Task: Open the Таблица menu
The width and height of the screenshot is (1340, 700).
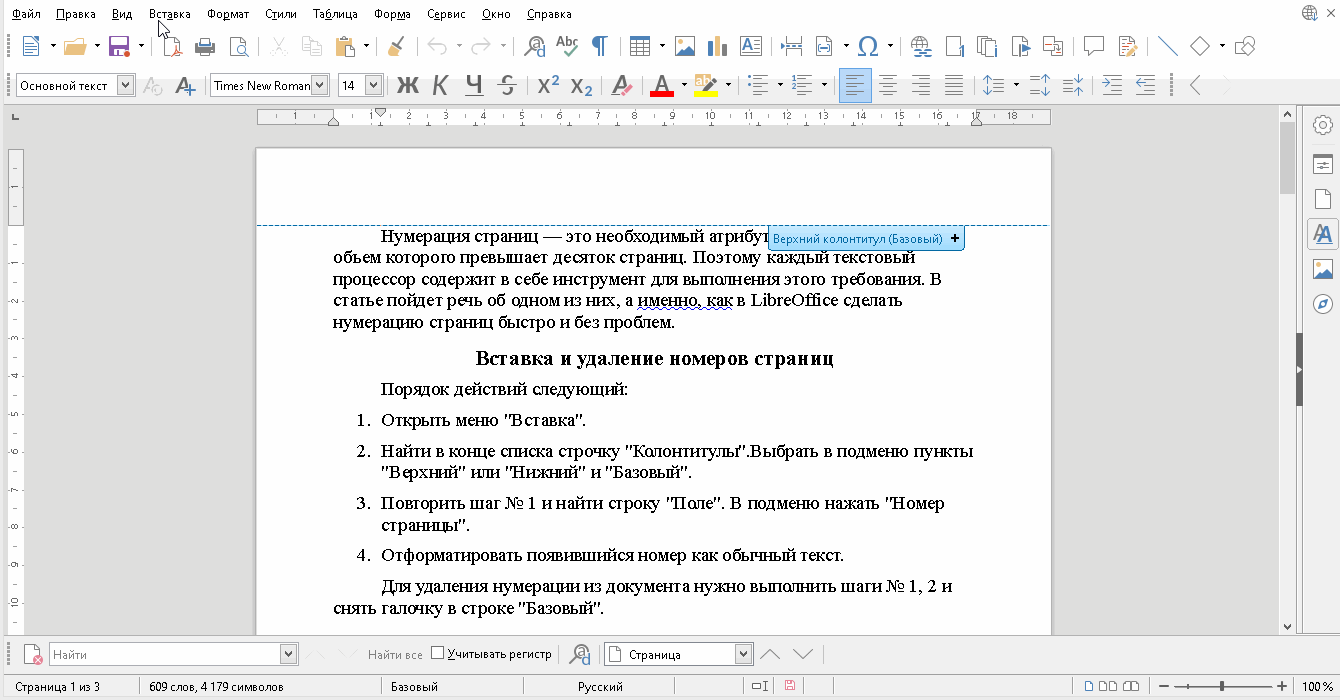Action: tap(335, 14)
